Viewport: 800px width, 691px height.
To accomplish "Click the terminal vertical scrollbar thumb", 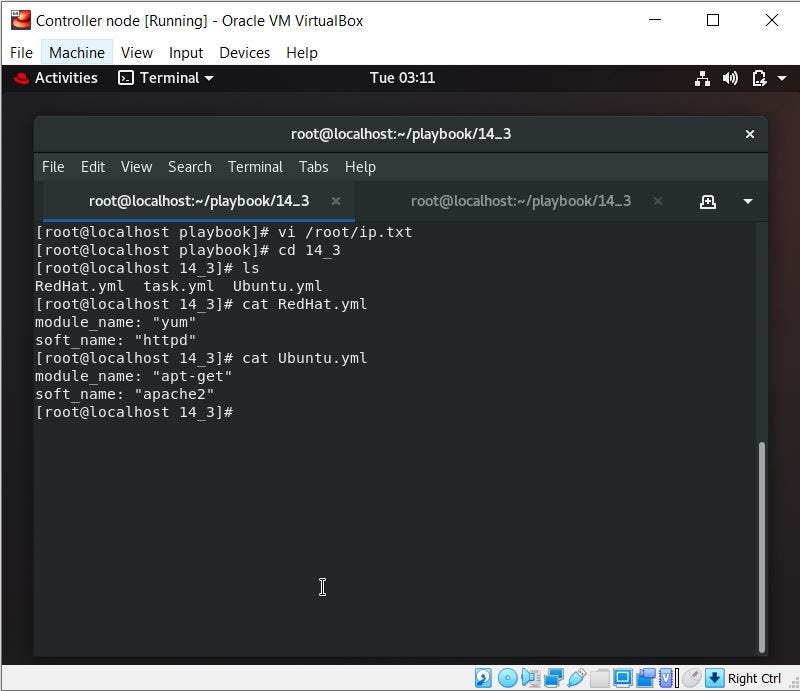I will [762, 547].
